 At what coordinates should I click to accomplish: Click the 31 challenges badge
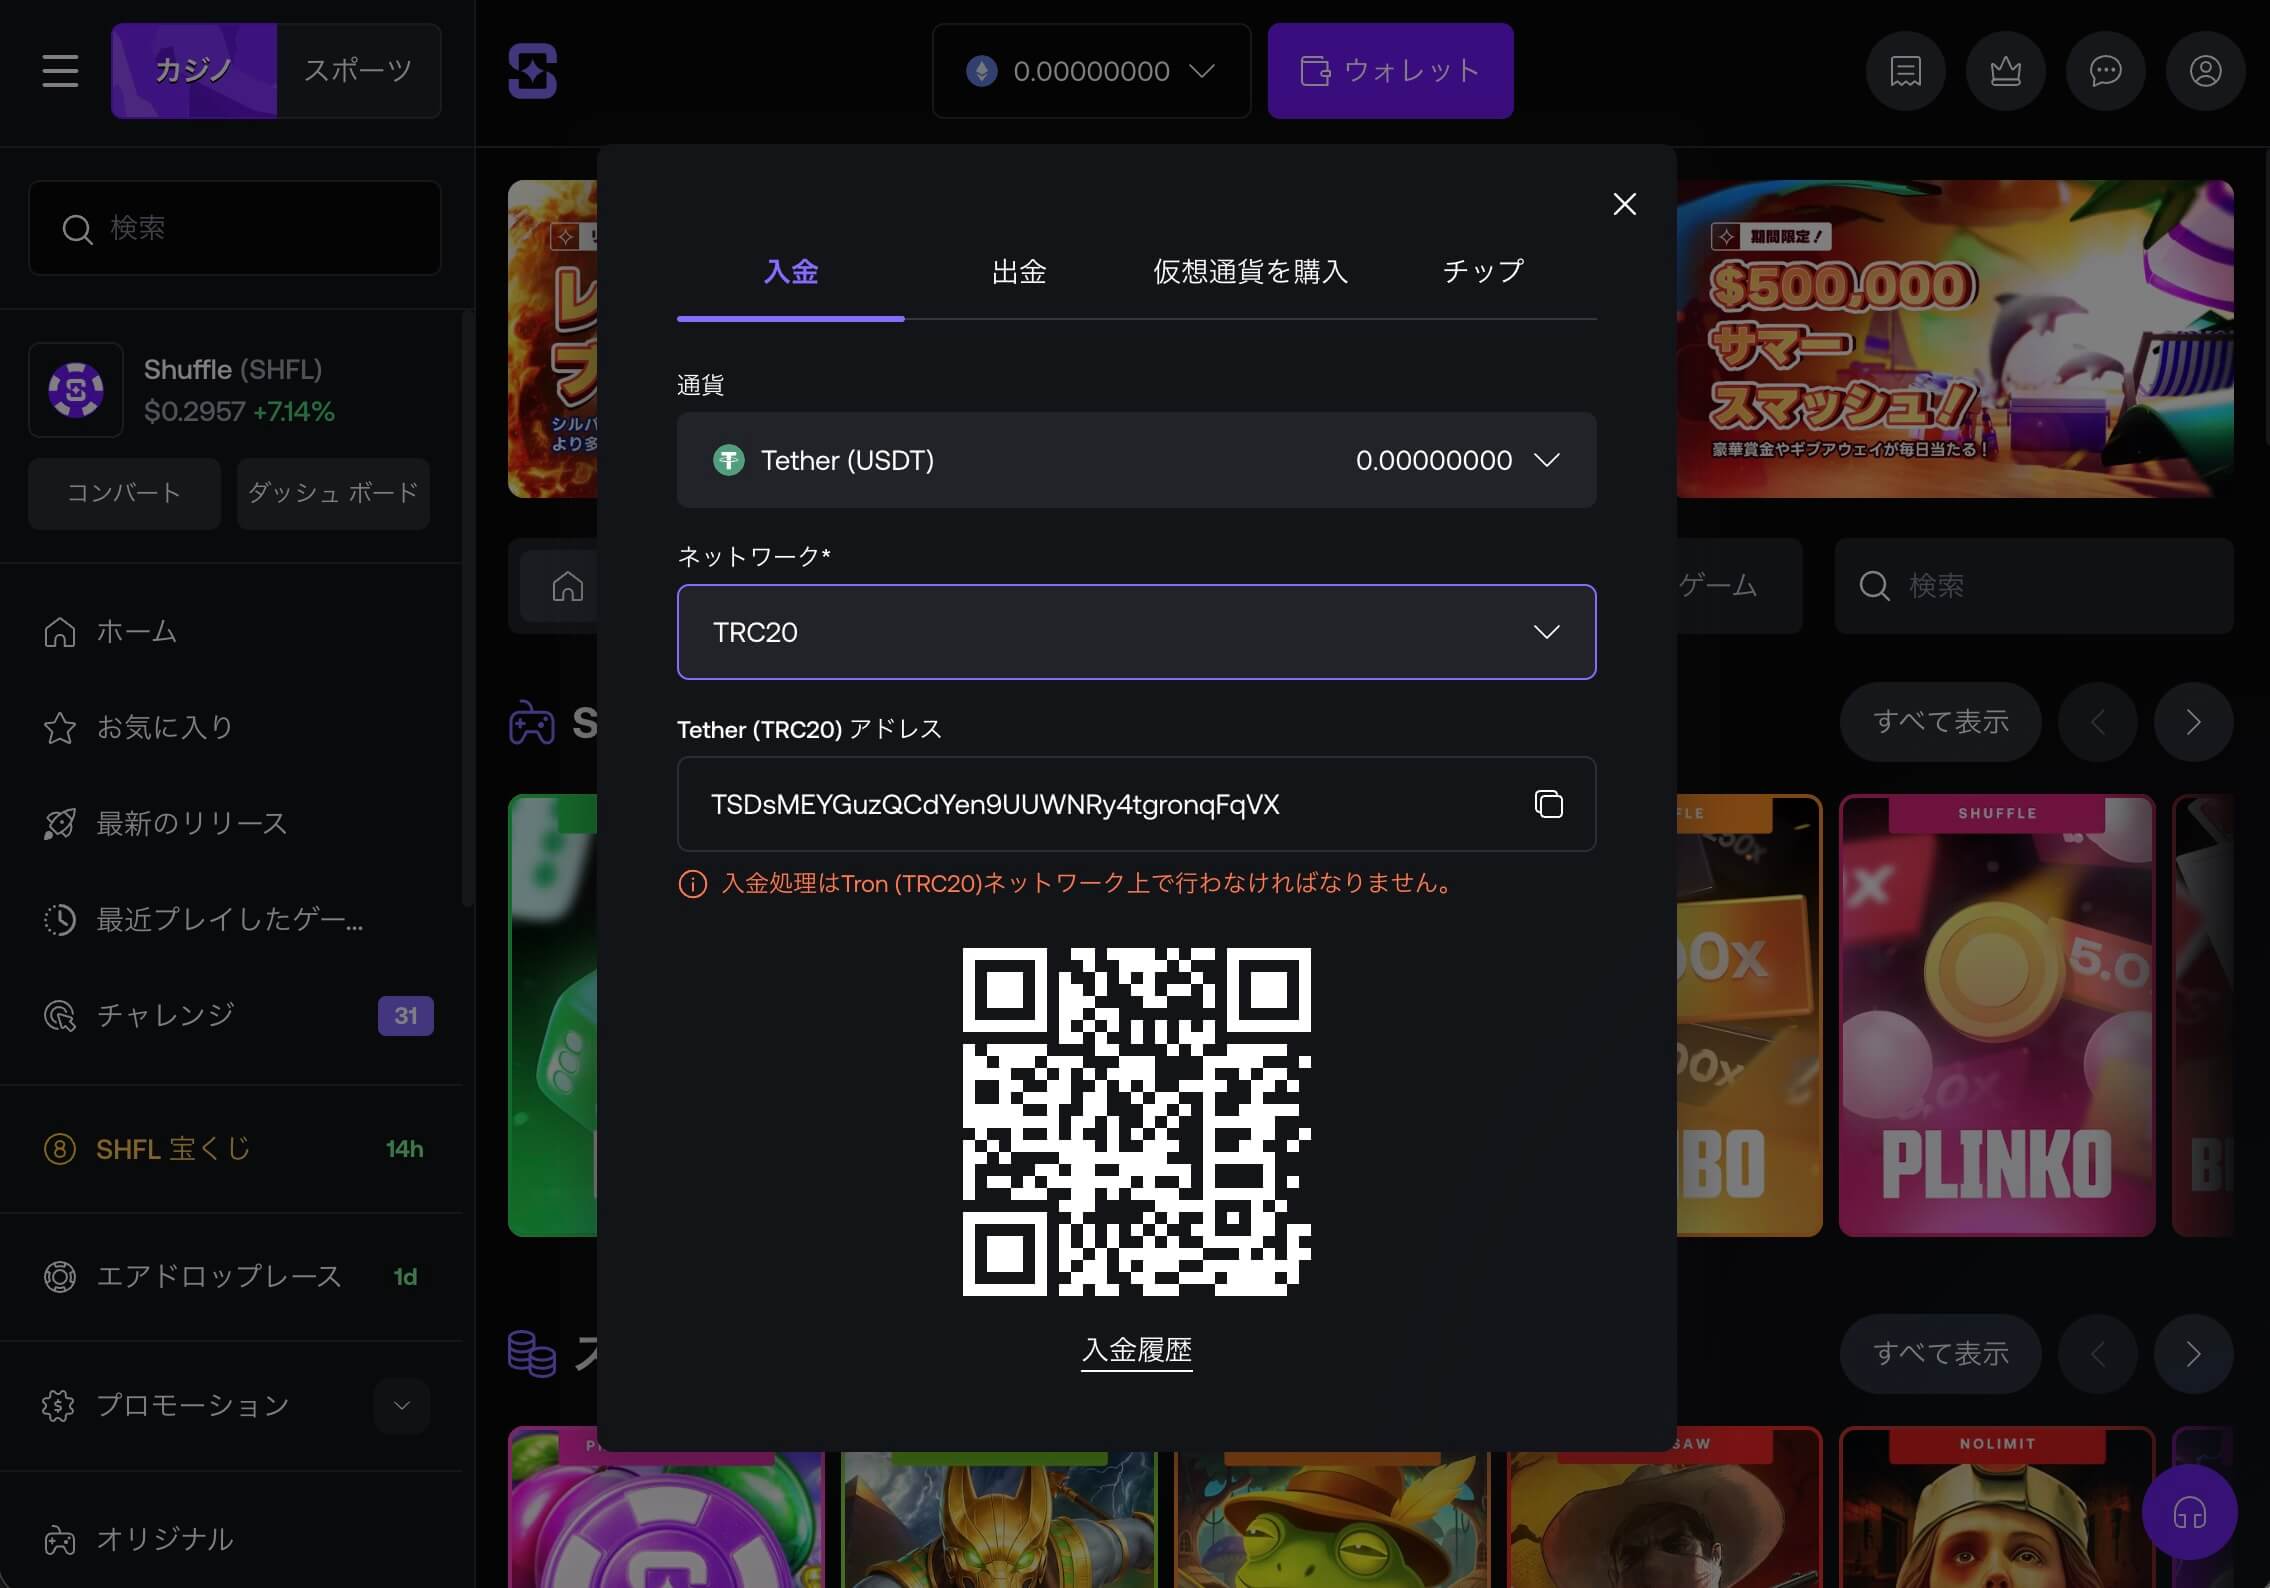[405, 1016]
